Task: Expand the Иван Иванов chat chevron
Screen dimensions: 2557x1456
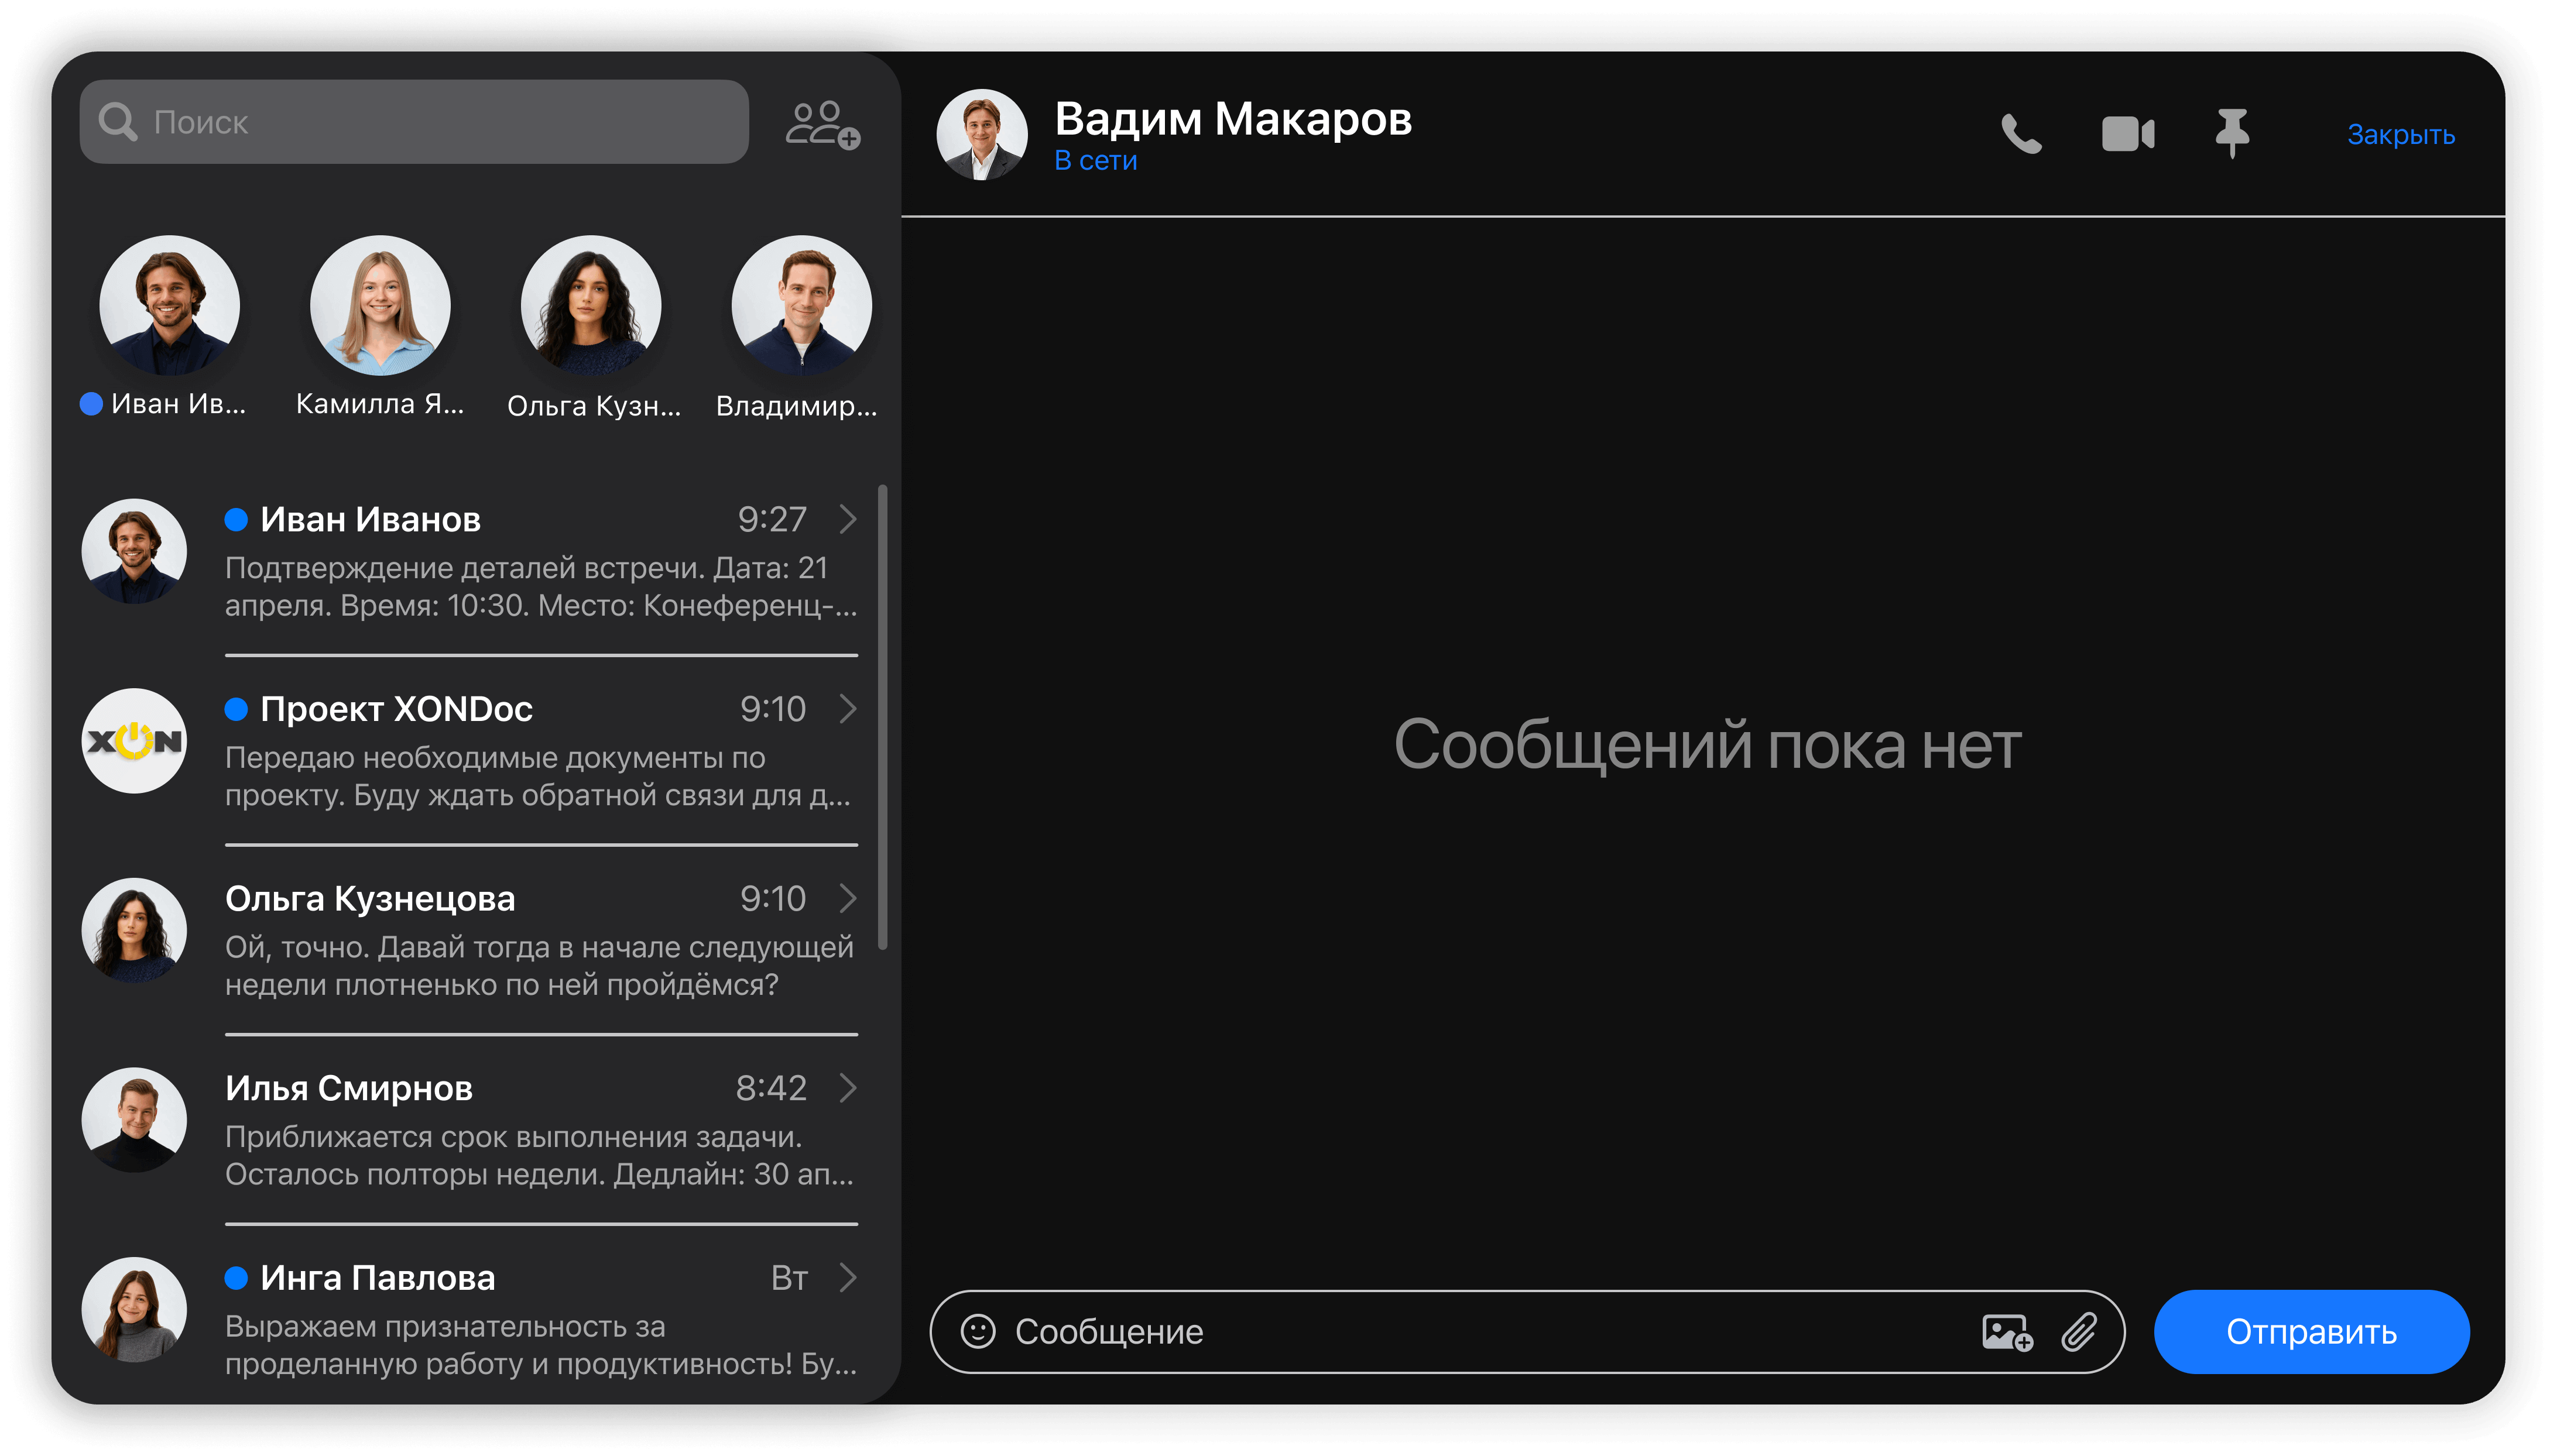Action: coord(848,519)
